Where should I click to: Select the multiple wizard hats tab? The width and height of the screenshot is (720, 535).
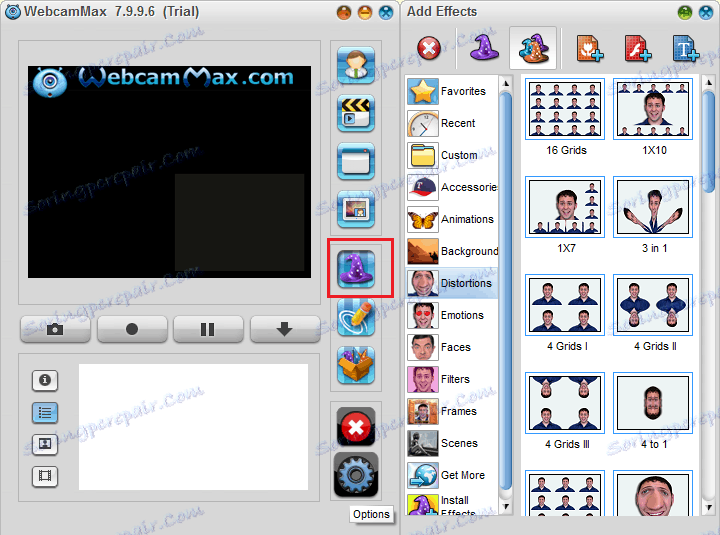coord(533,48)
